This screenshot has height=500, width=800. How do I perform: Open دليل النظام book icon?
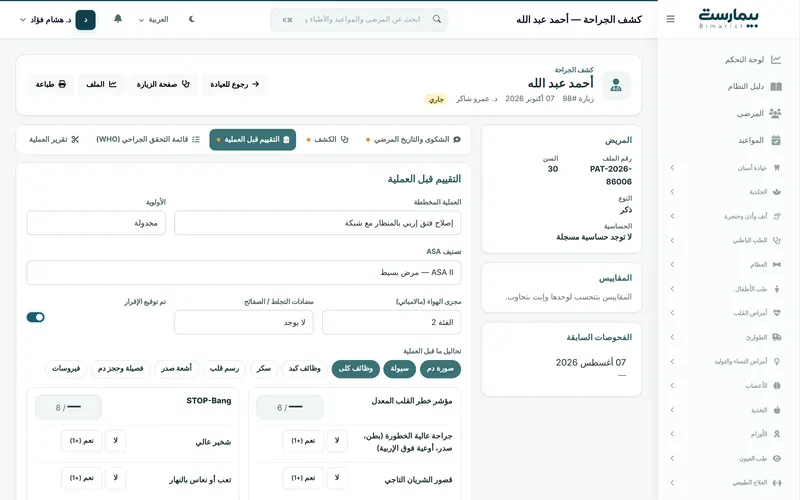click(776, 86)
